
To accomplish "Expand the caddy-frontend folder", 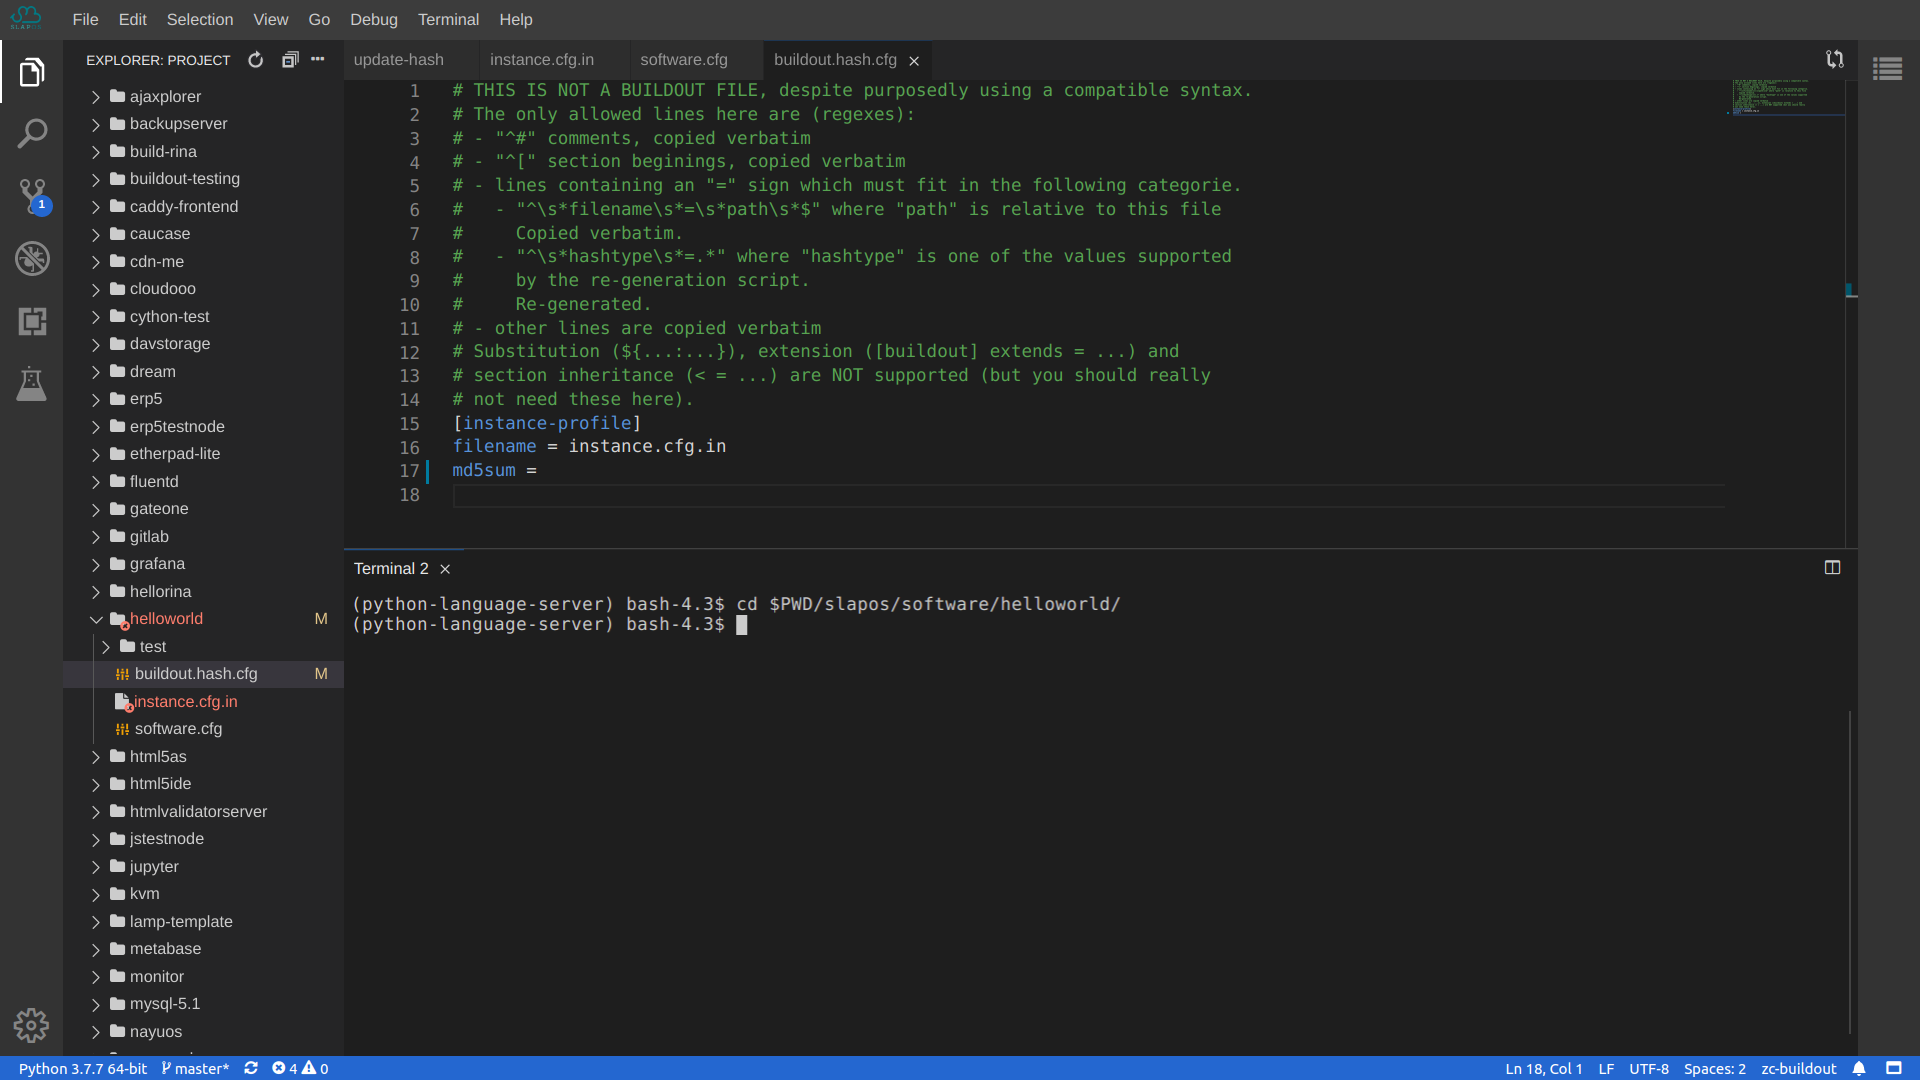I will [96, 207].
